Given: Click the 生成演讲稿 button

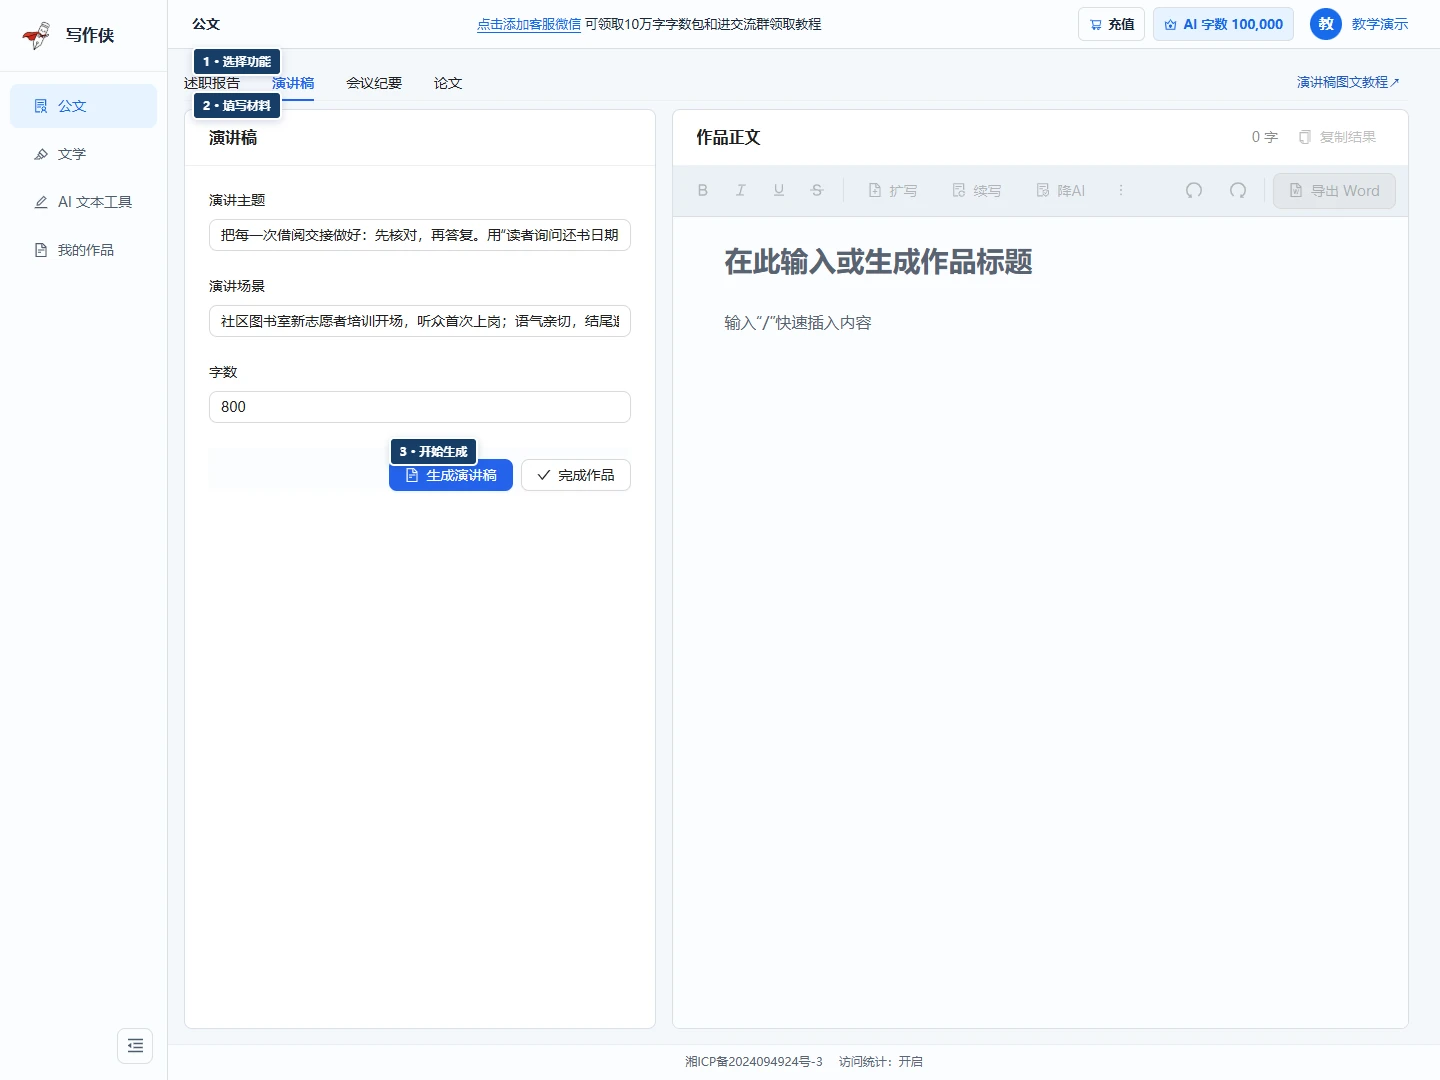Looking at the screenshot, I should [451, 475].
